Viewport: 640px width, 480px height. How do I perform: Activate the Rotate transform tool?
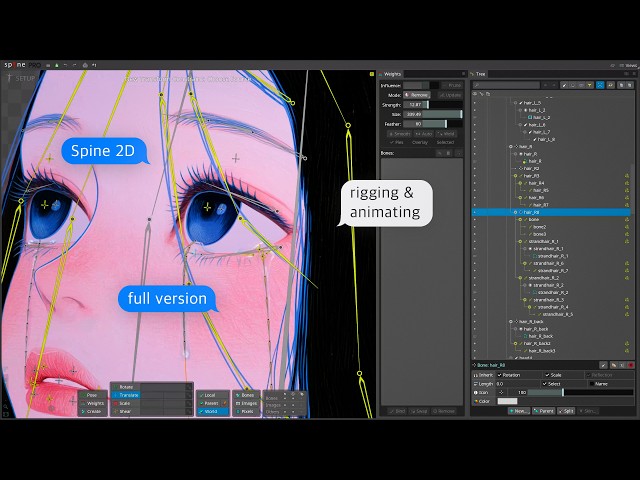(126, 387)
